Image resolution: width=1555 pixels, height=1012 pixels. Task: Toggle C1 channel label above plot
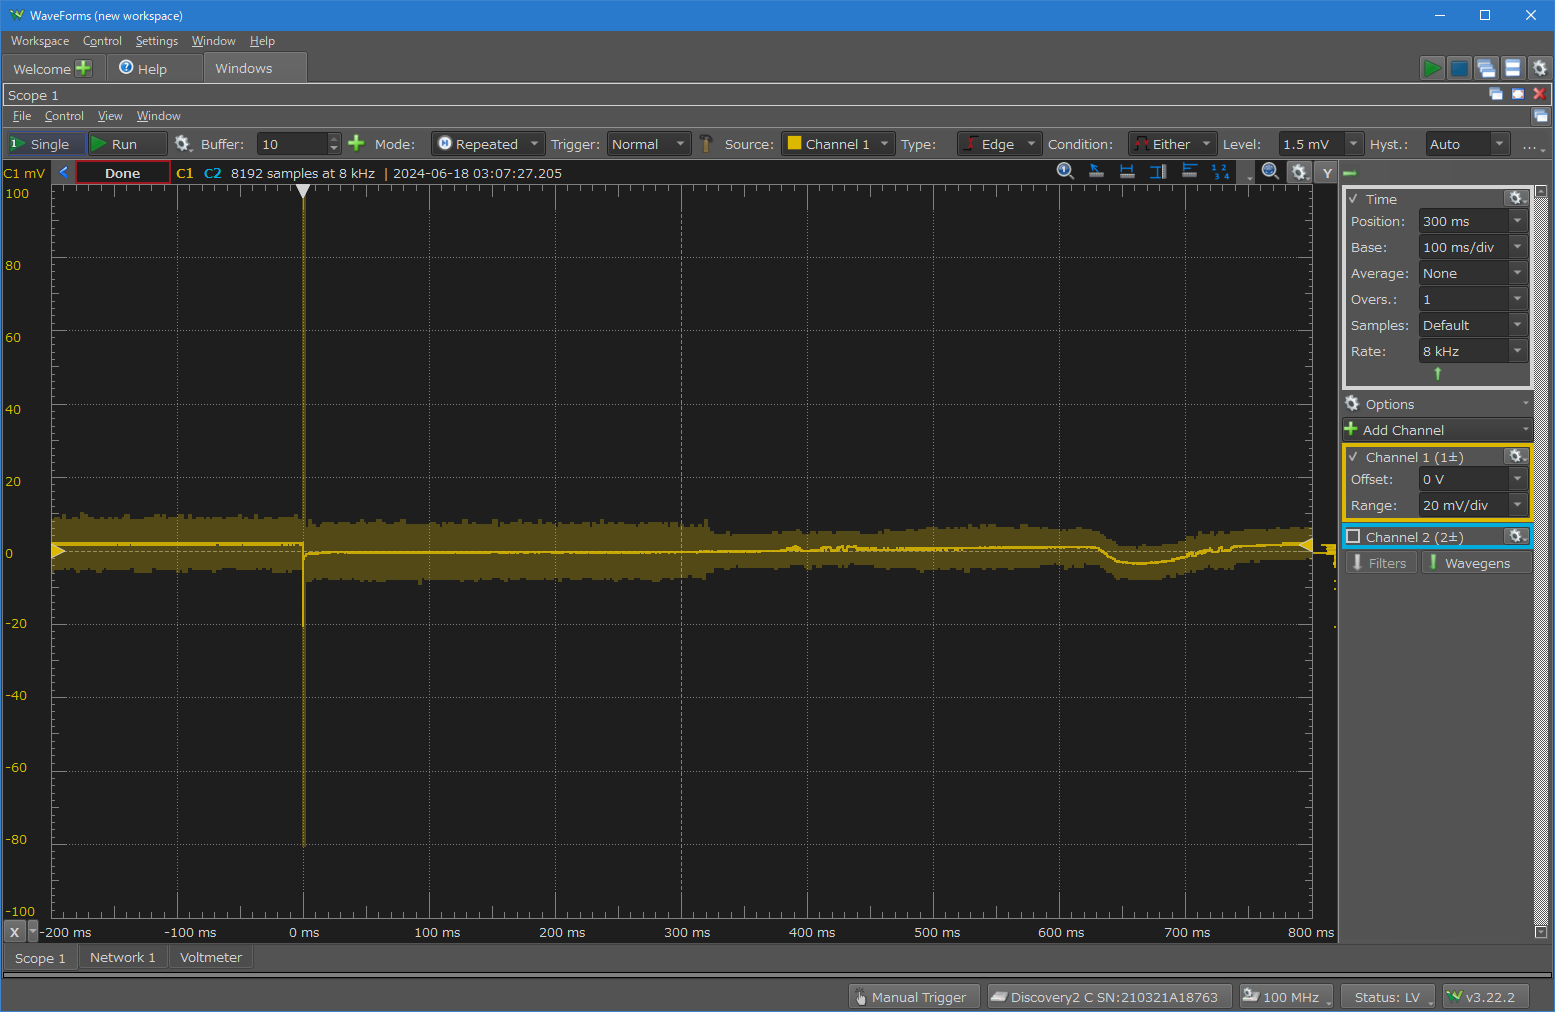tap(185, 173)
